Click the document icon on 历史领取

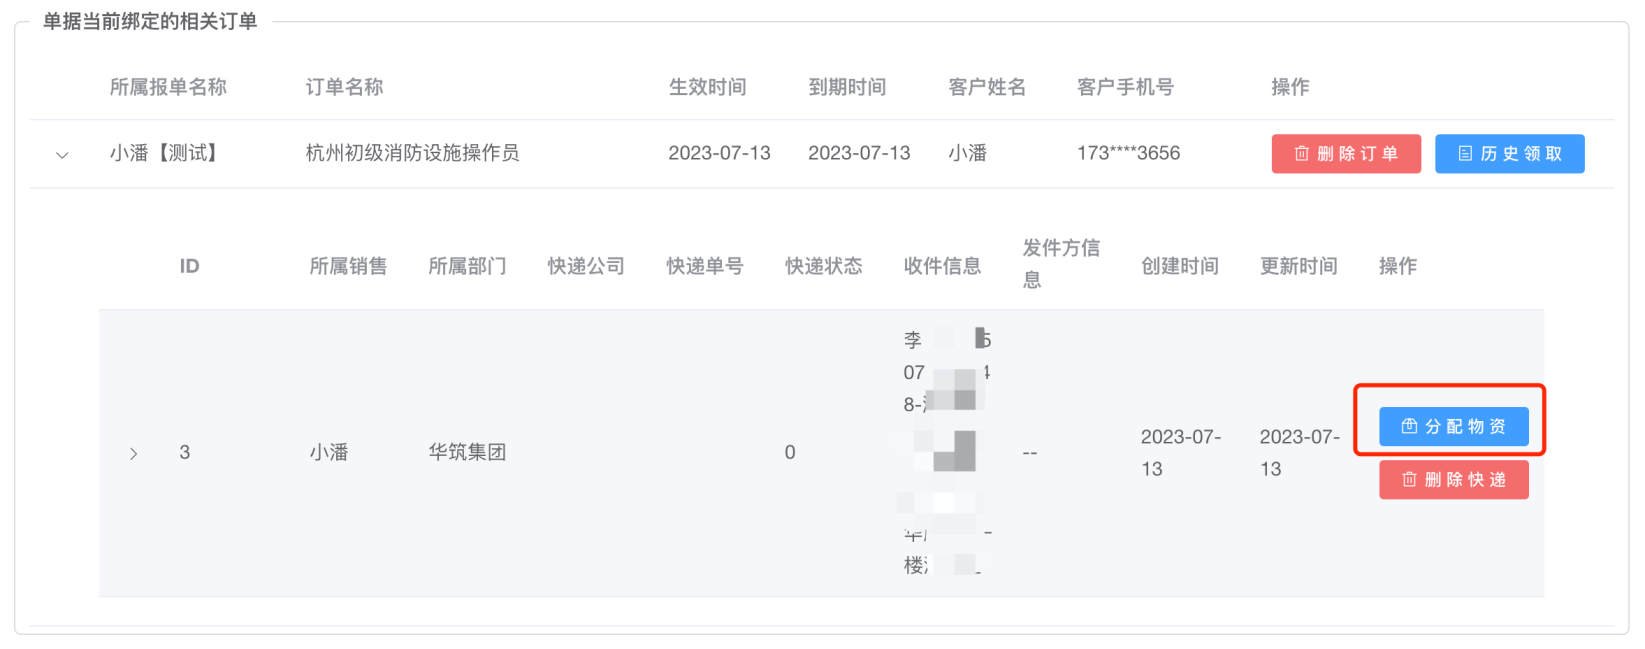(x=1465, y=154)
